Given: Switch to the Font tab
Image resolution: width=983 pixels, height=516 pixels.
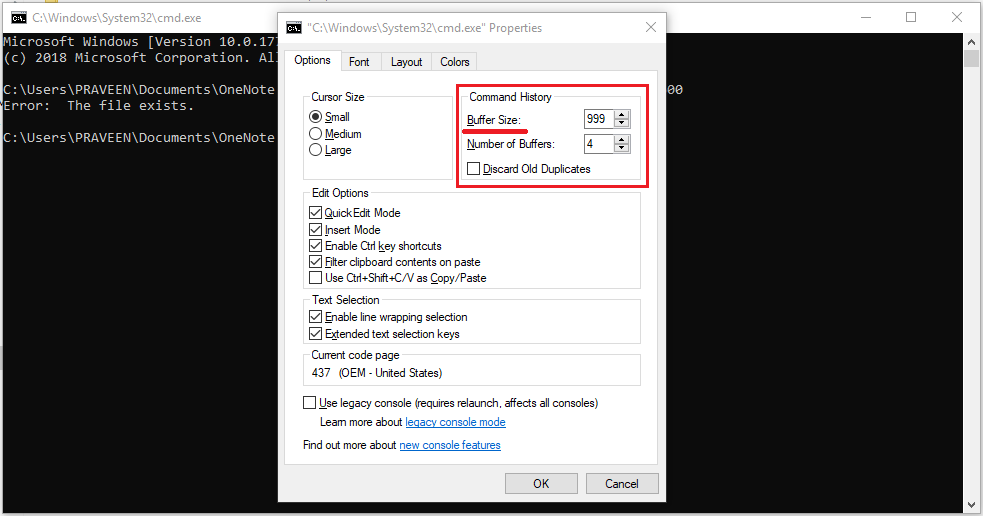Looking at the screenshot, I should [359, 62].
